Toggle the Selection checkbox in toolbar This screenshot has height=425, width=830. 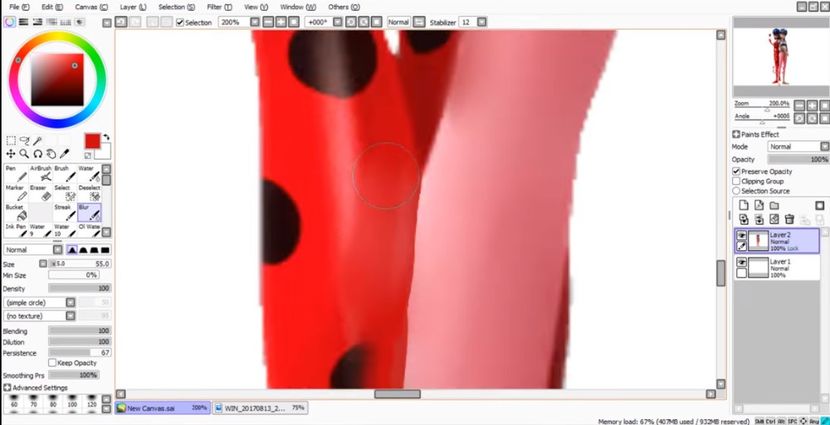(180, 22)
